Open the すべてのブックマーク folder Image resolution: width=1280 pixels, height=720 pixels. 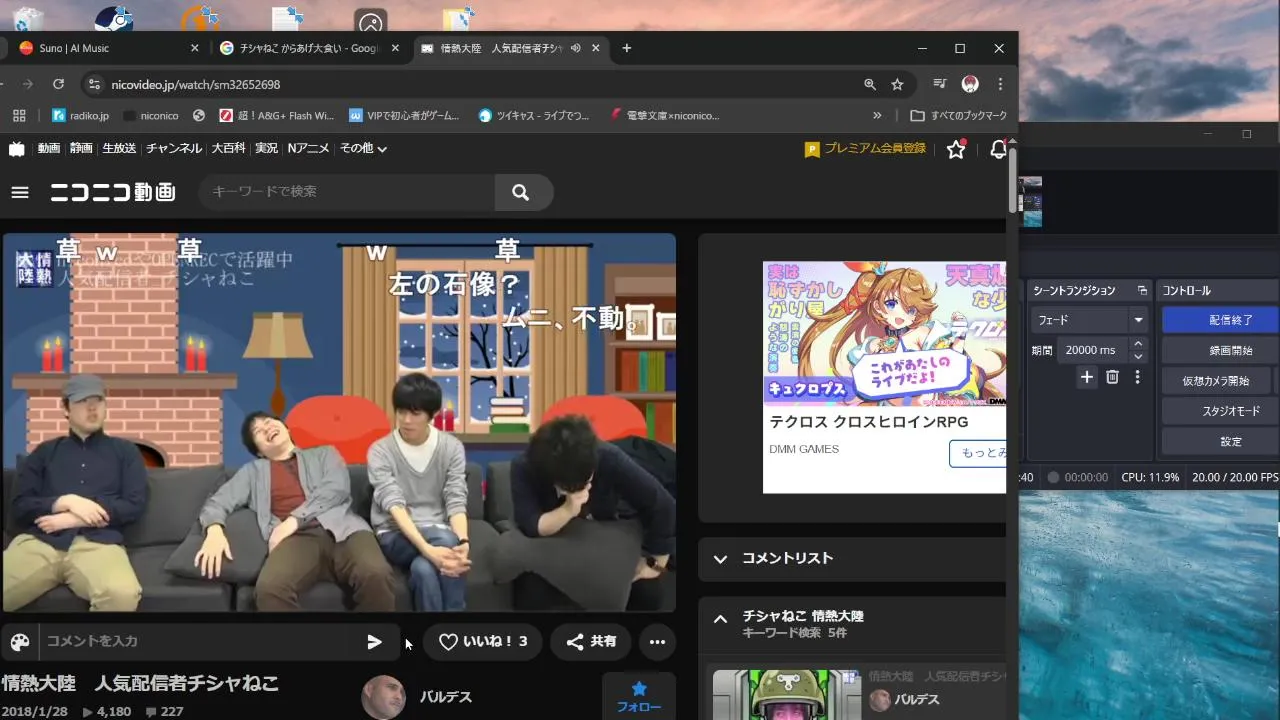pyautogui.click(x=958, y=115)
